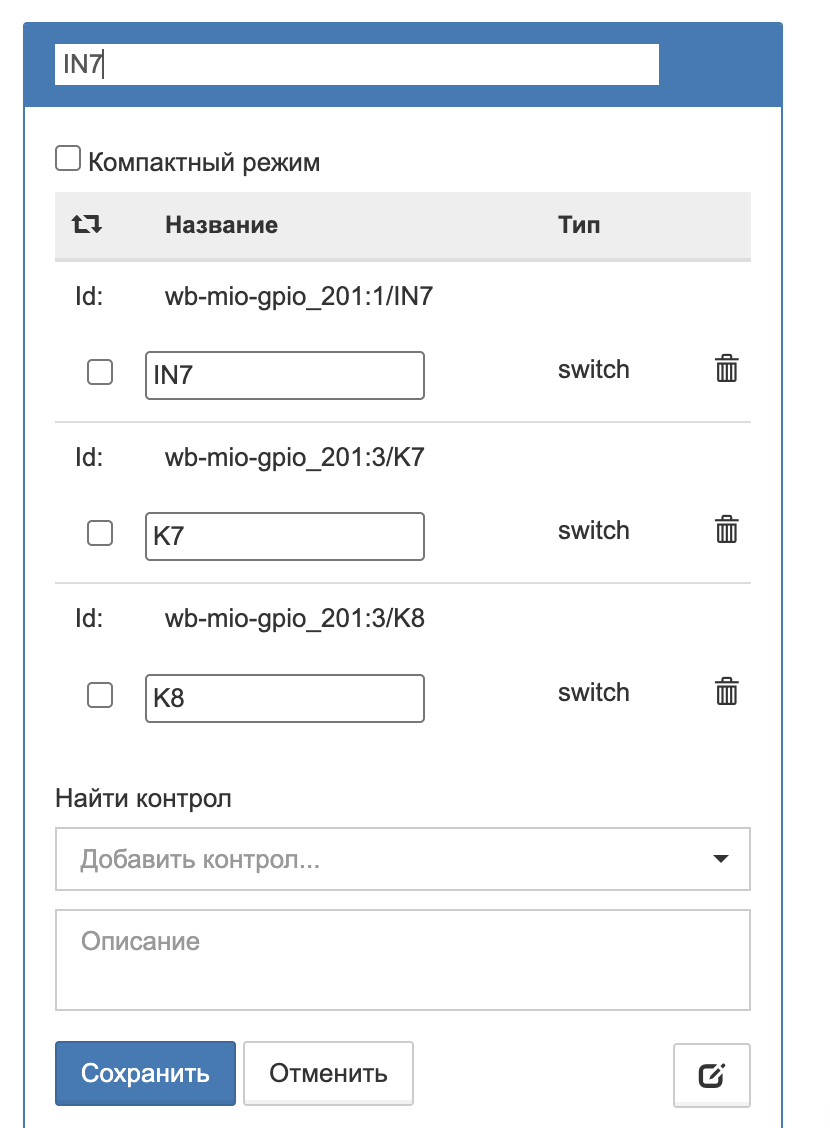Select the K8 name text field
The image size is (830, 1128).
(x=284, y=698)
